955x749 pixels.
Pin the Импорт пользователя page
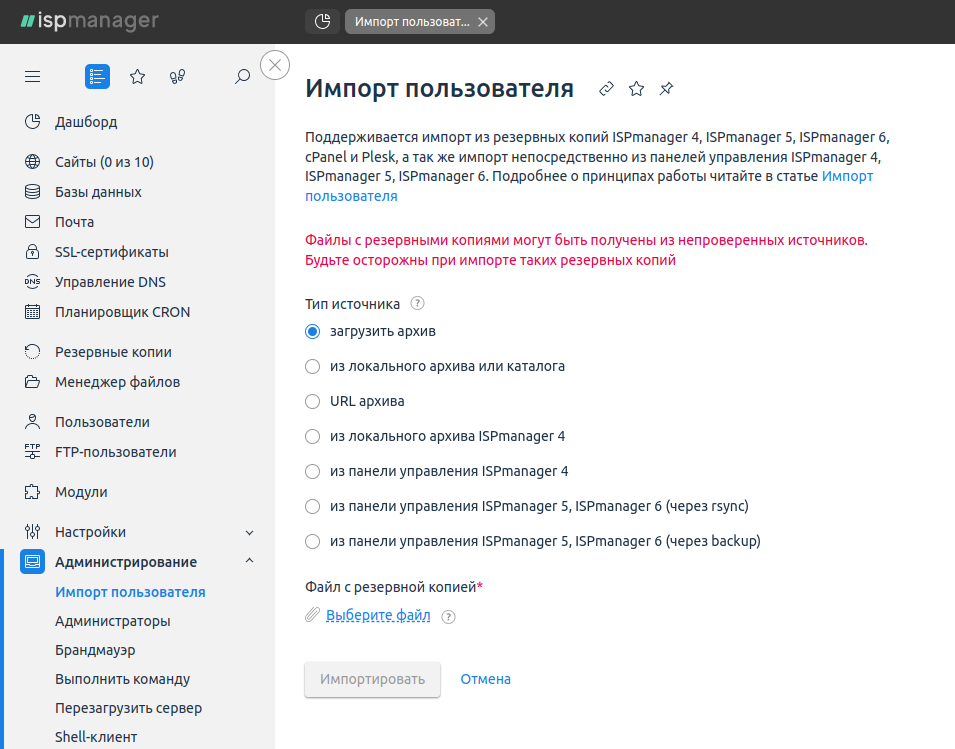(x=666, y=89)
